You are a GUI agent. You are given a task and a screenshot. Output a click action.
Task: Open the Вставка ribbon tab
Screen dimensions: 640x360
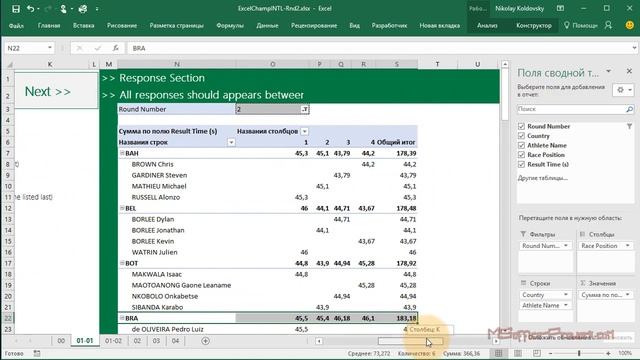(84, 25)
